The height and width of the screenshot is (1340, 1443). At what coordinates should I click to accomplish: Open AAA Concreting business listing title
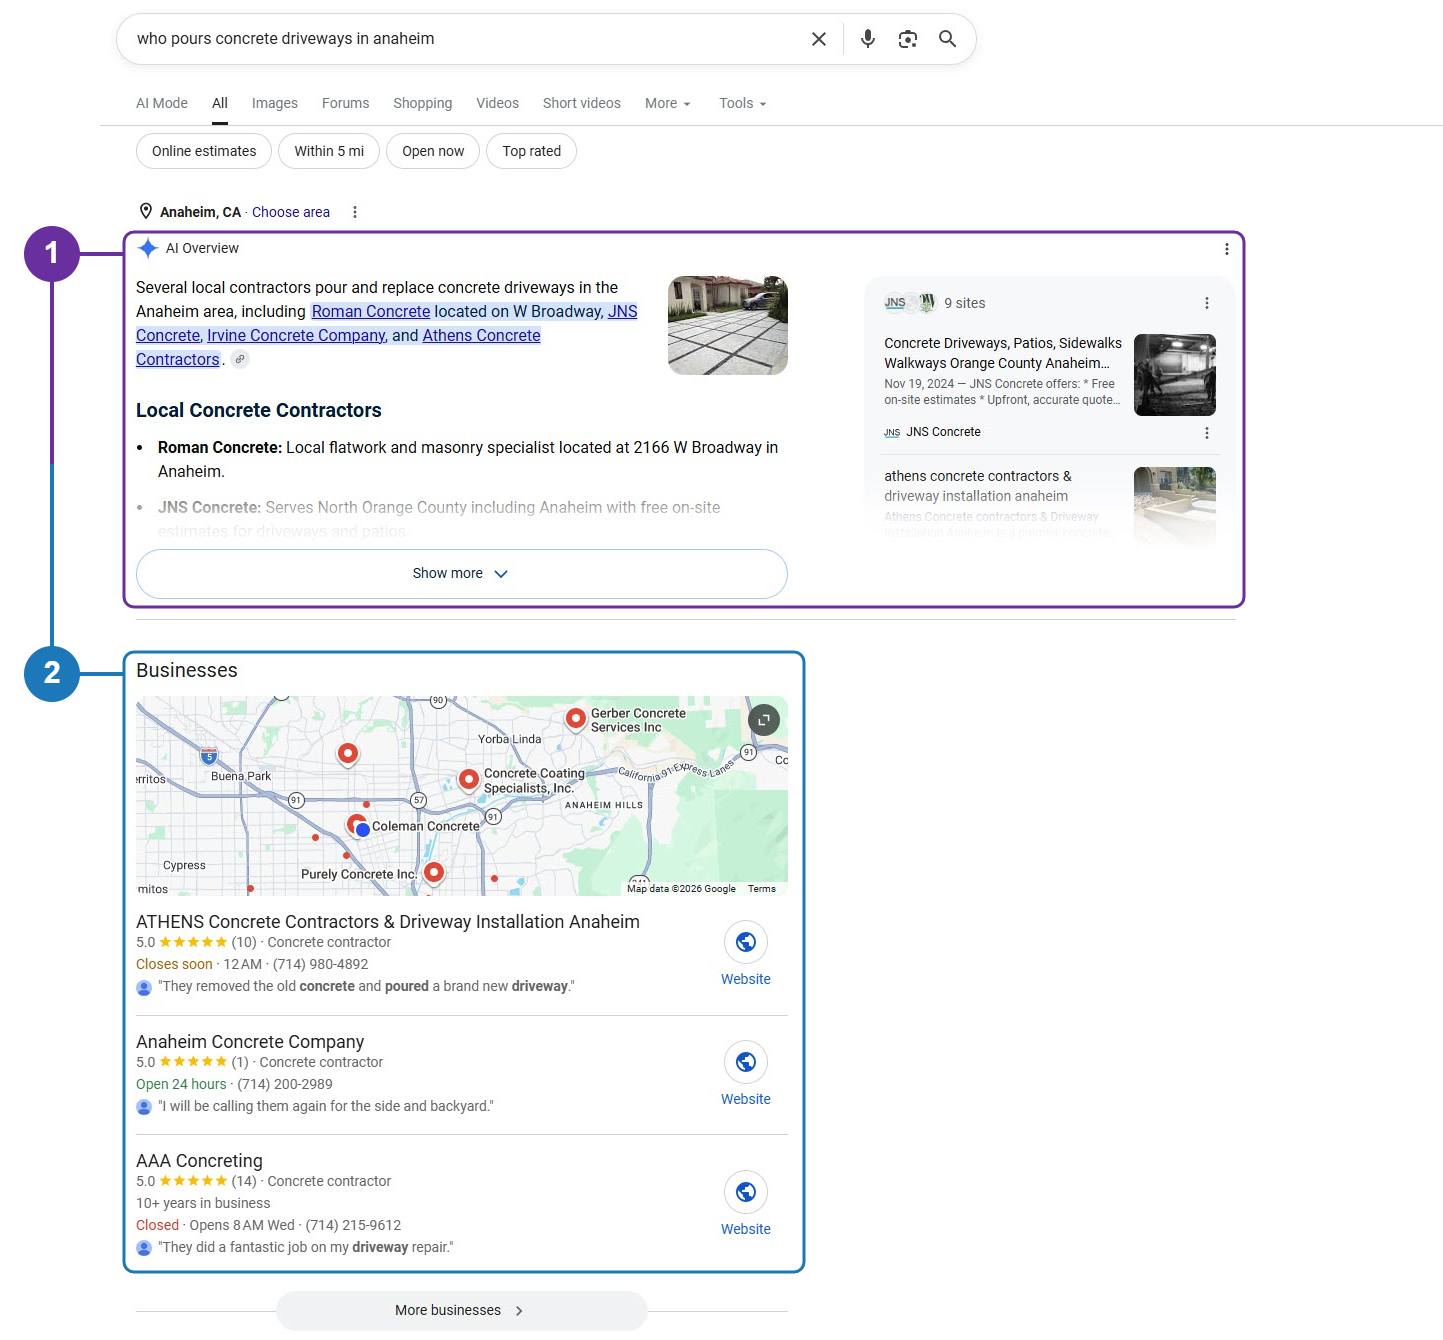click(x=199, y=1161)
